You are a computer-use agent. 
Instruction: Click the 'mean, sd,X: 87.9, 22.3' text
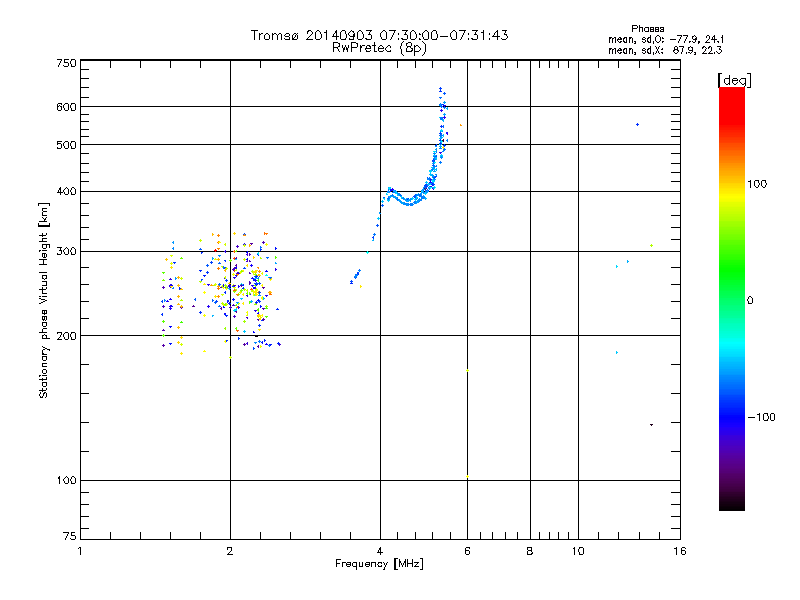665,50
